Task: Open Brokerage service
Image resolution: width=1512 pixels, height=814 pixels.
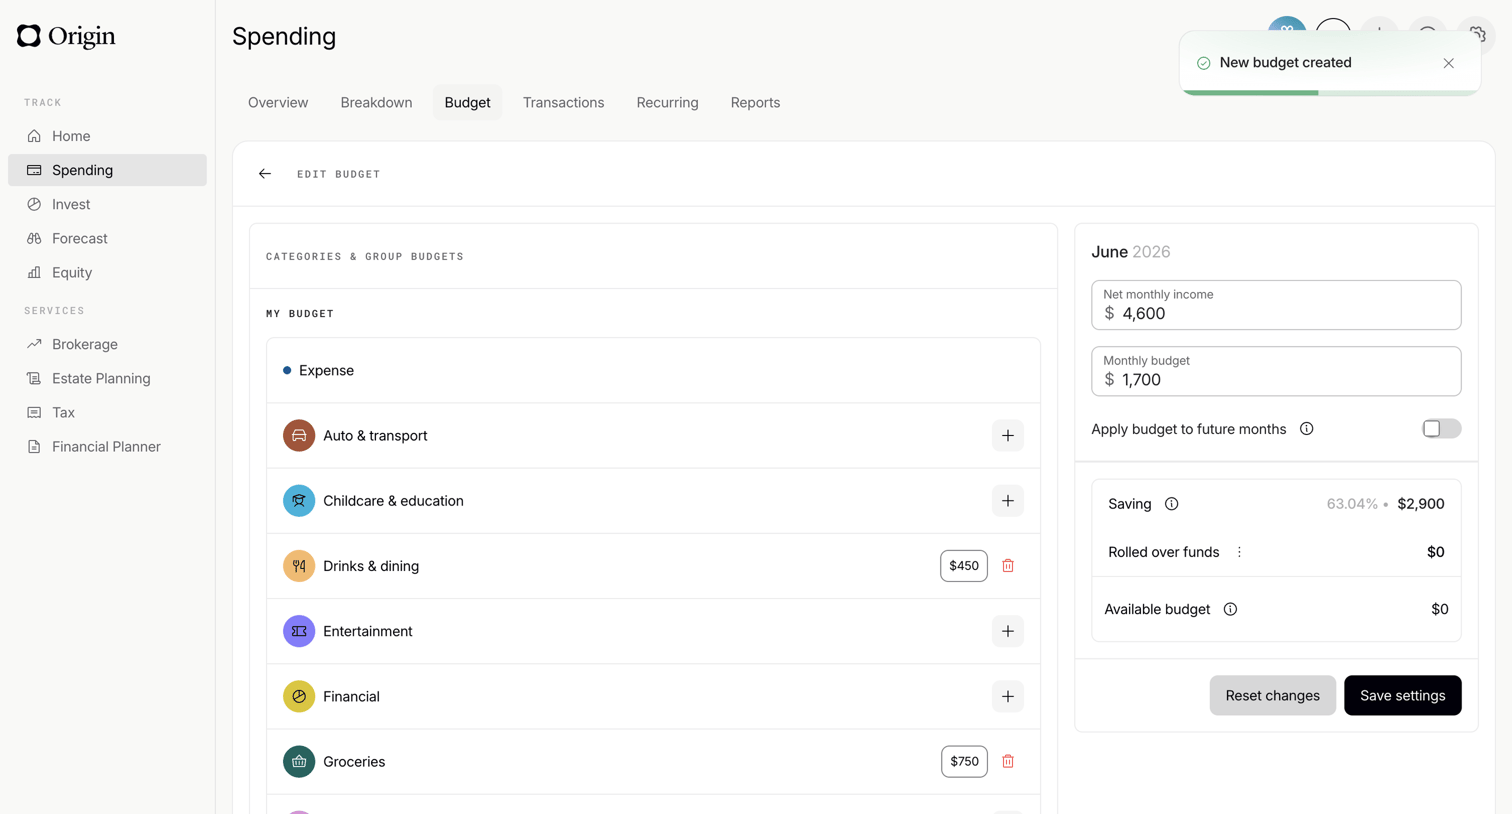Action: pos(107,344)
